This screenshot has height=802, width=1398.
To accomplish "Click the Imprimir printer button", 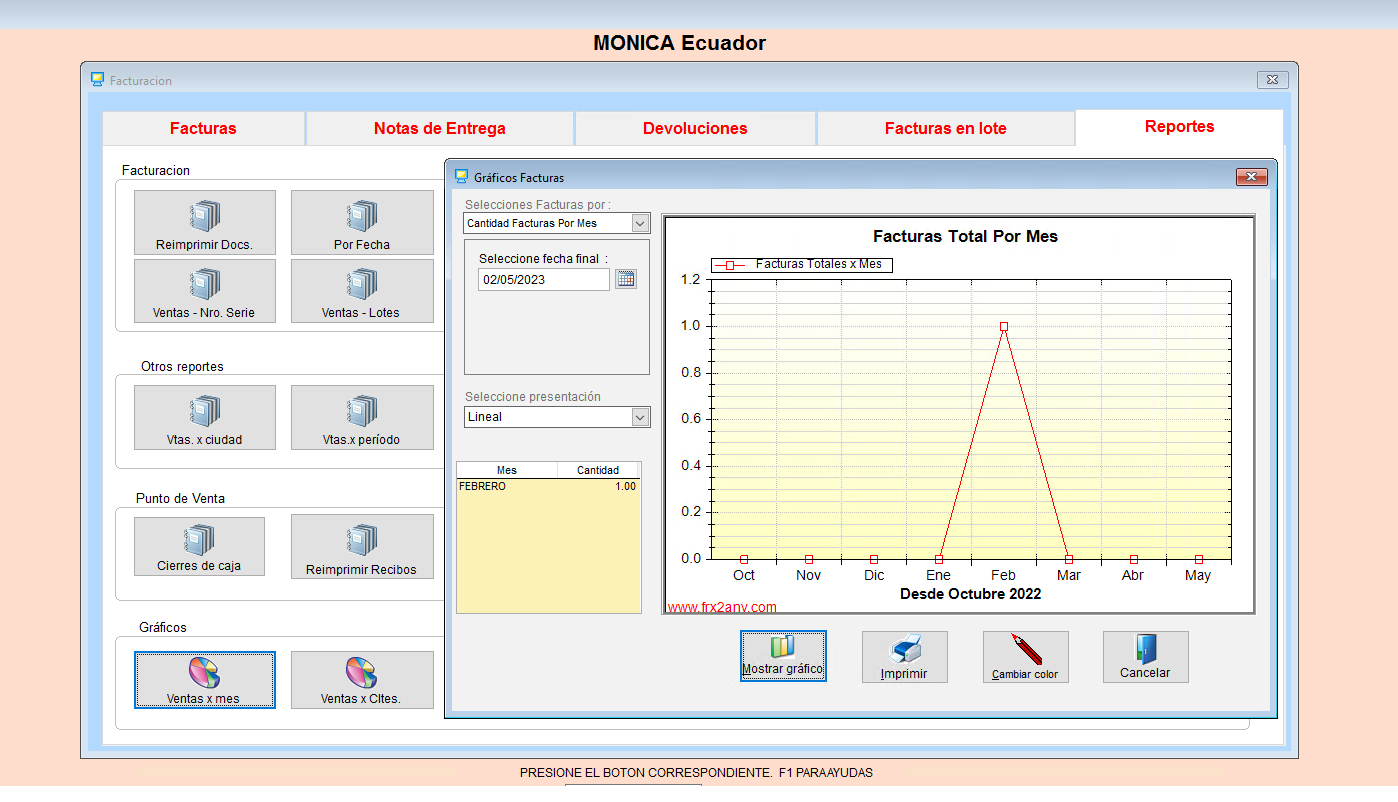I will [x=904, y=657].
